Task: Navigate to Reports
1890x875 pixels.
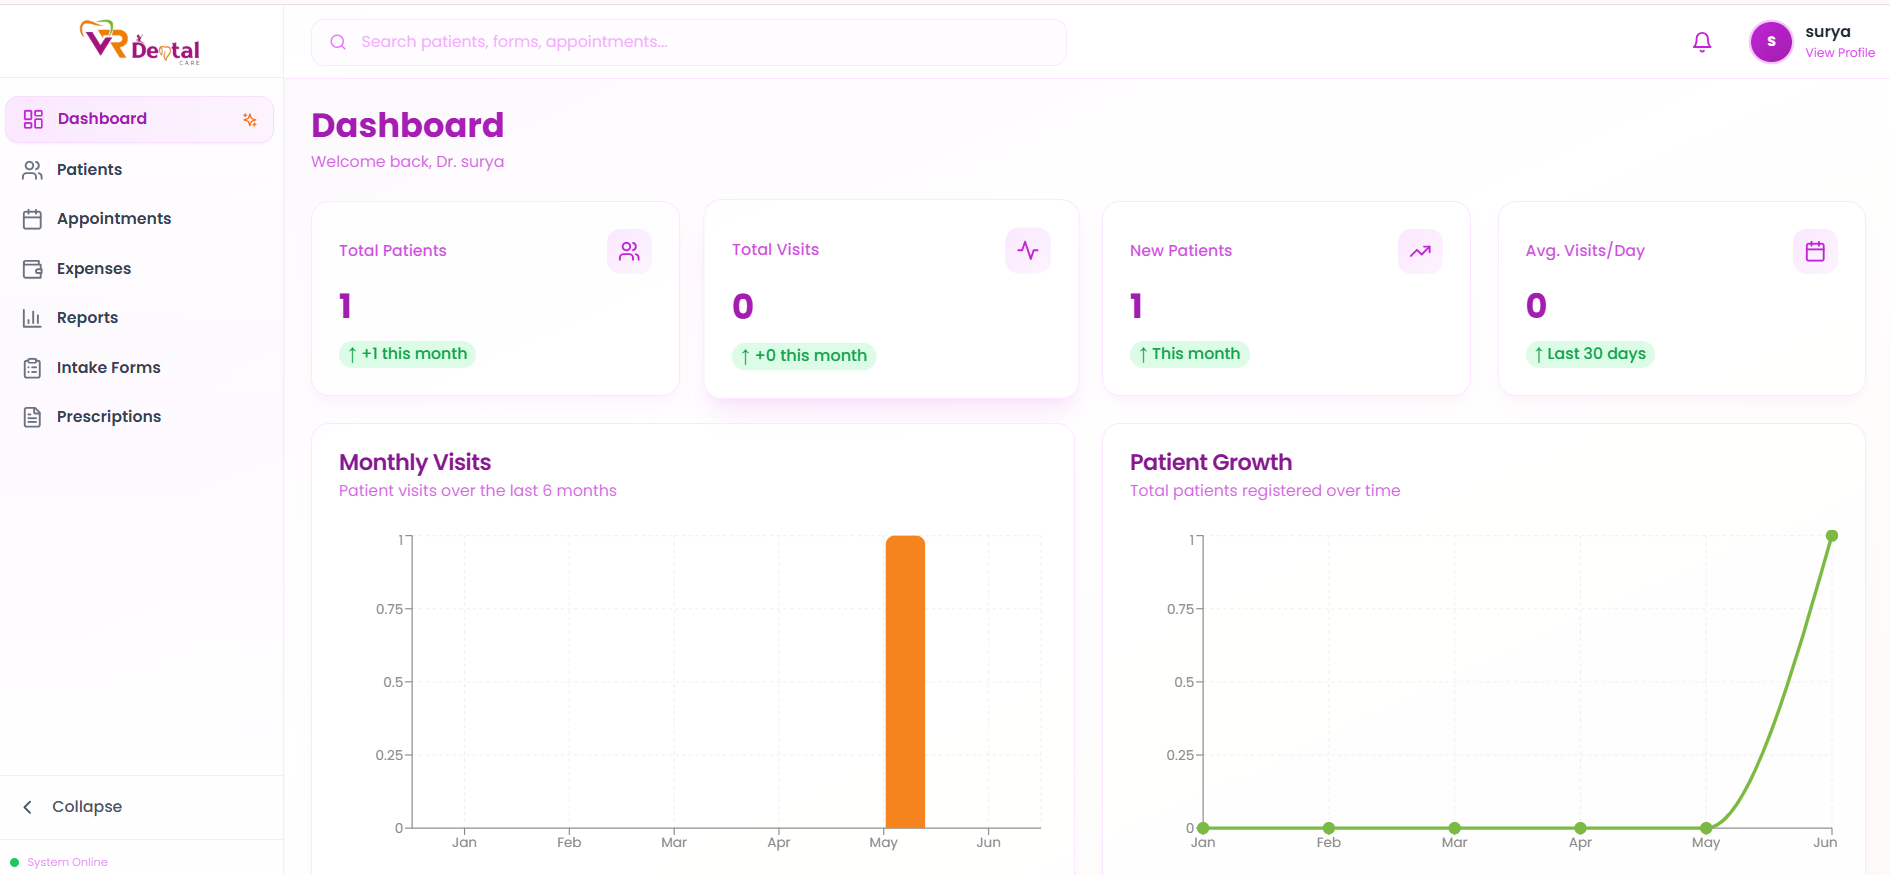Action: 87,318
